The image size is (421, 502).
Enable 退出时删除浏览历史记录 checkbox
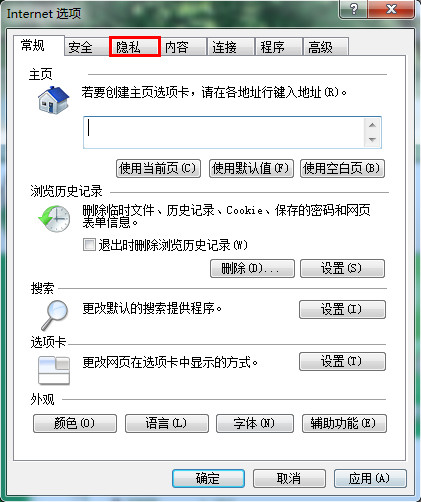(89, 245)
